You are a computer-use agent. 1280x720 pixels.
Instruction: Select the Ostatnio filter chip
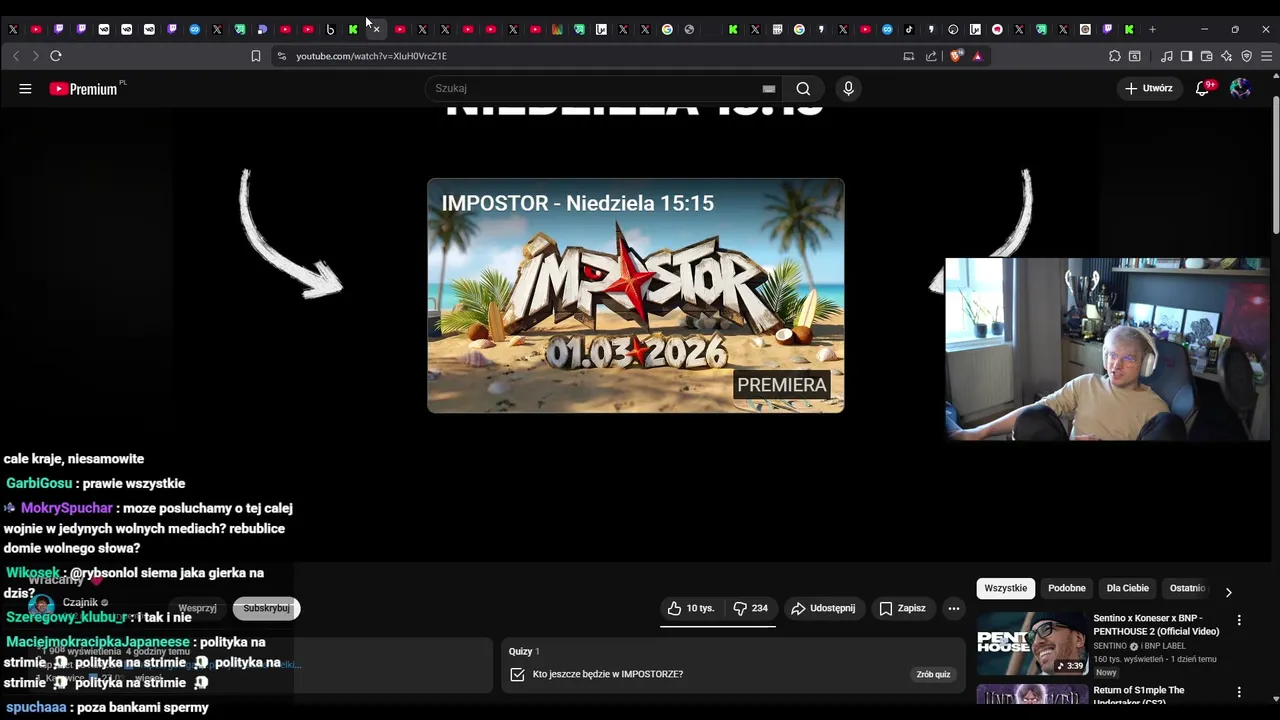[x=1188, y=588]
